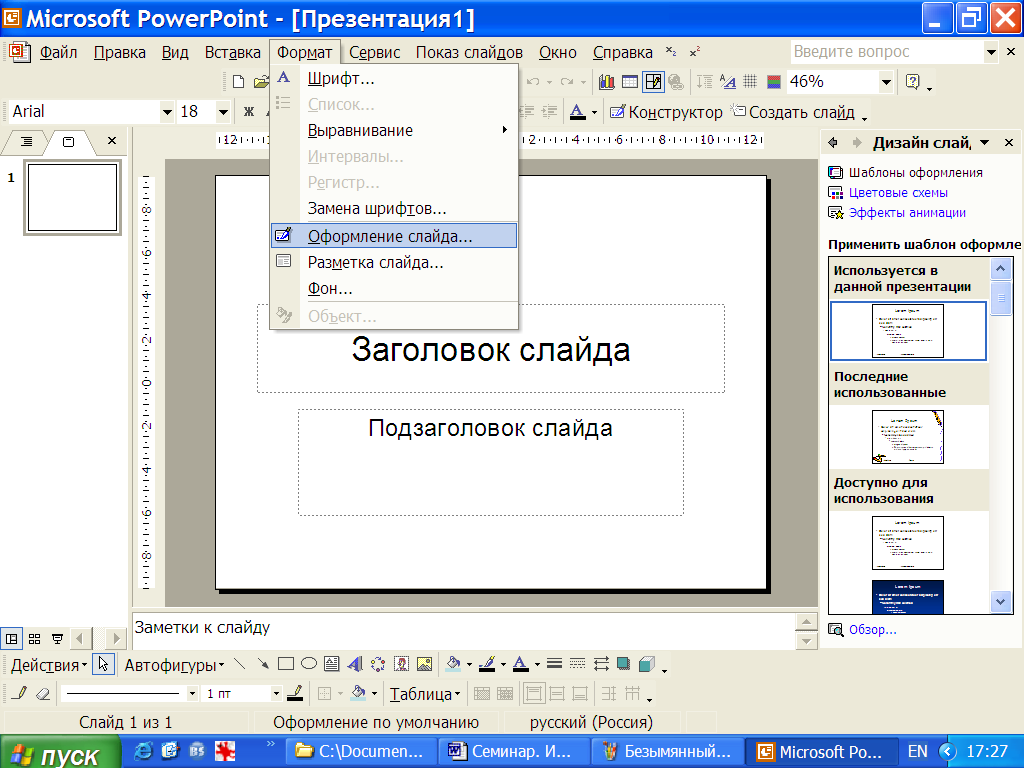The width and height of the screenshot is (1024, 768).
Task: Create a new blank presentation icon
Action: (x=238, y=82)
